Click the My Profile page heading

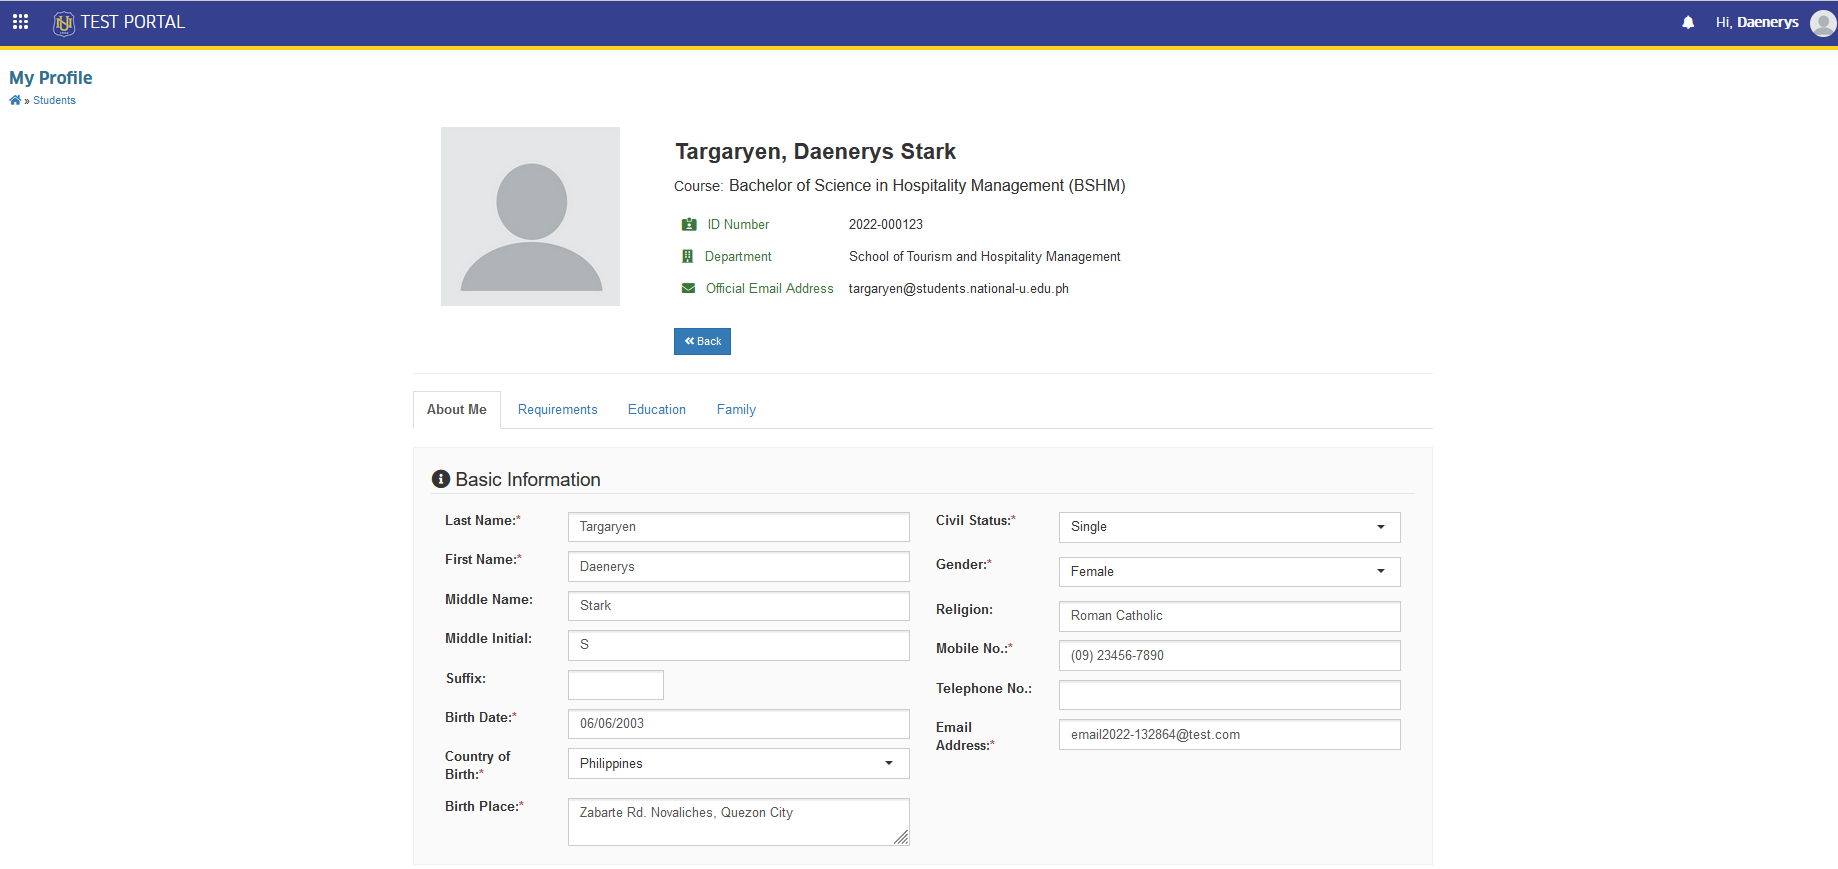pos(51,78)
